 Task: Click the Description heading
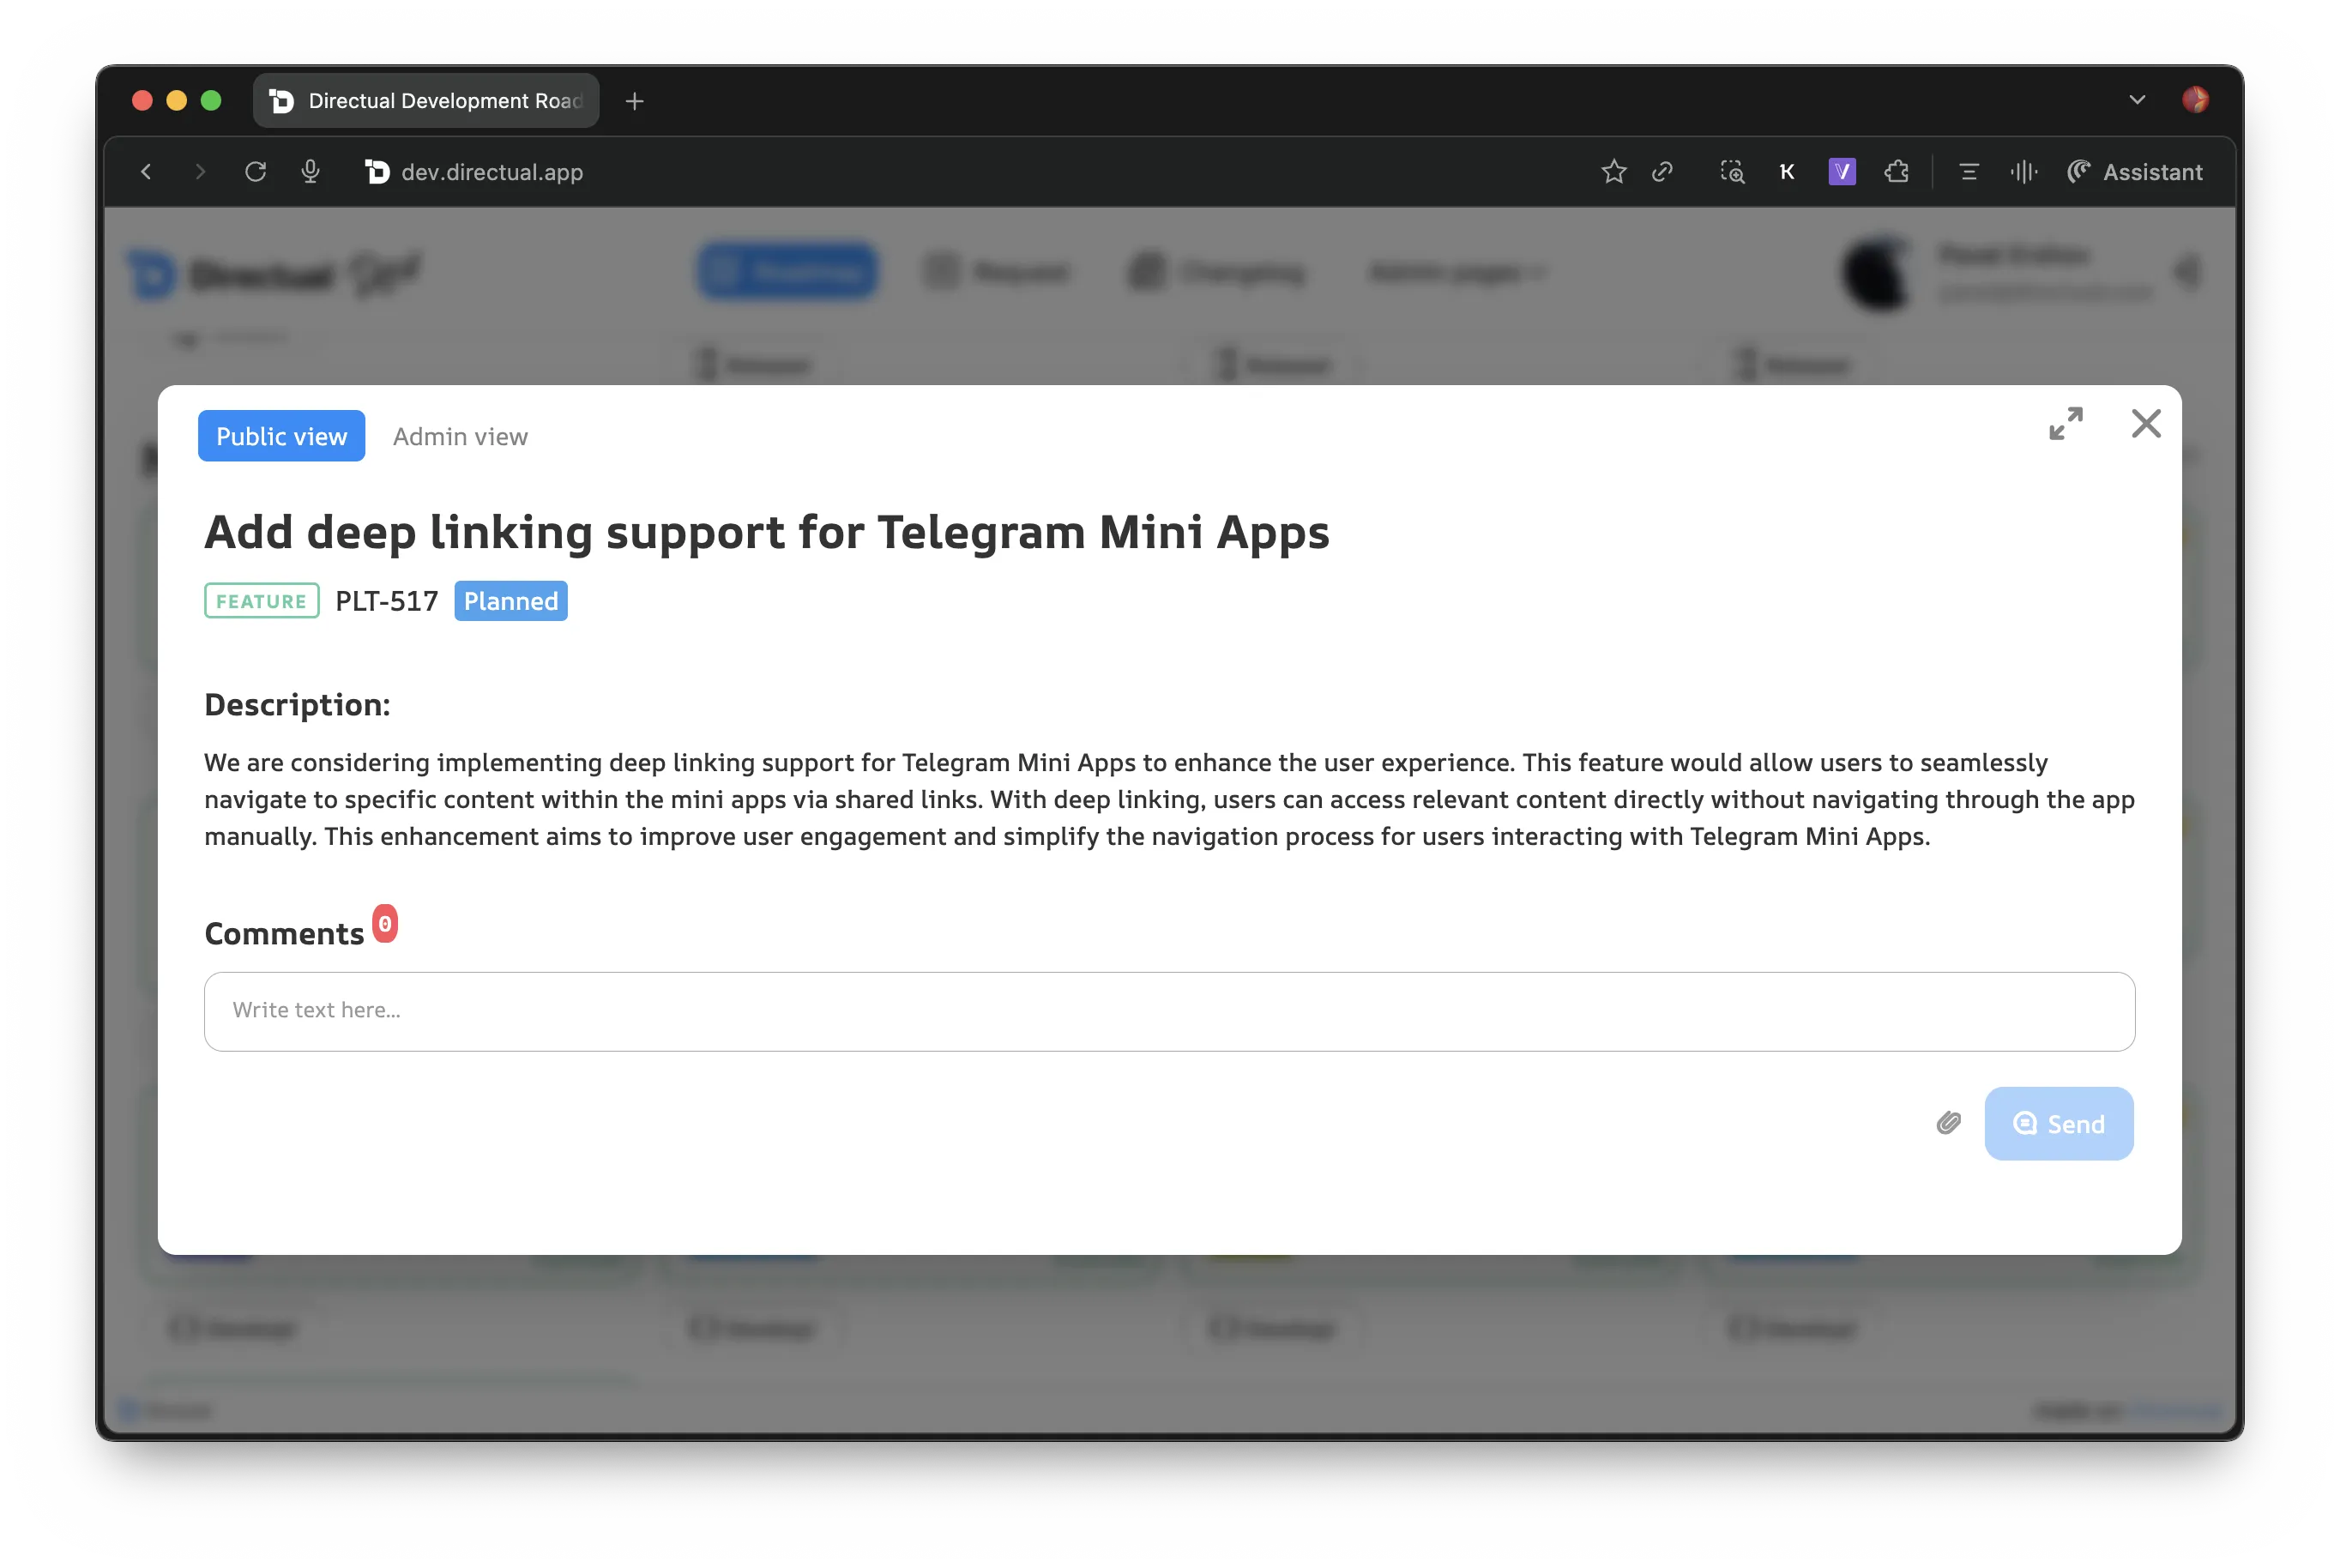(x=297, y=705)
